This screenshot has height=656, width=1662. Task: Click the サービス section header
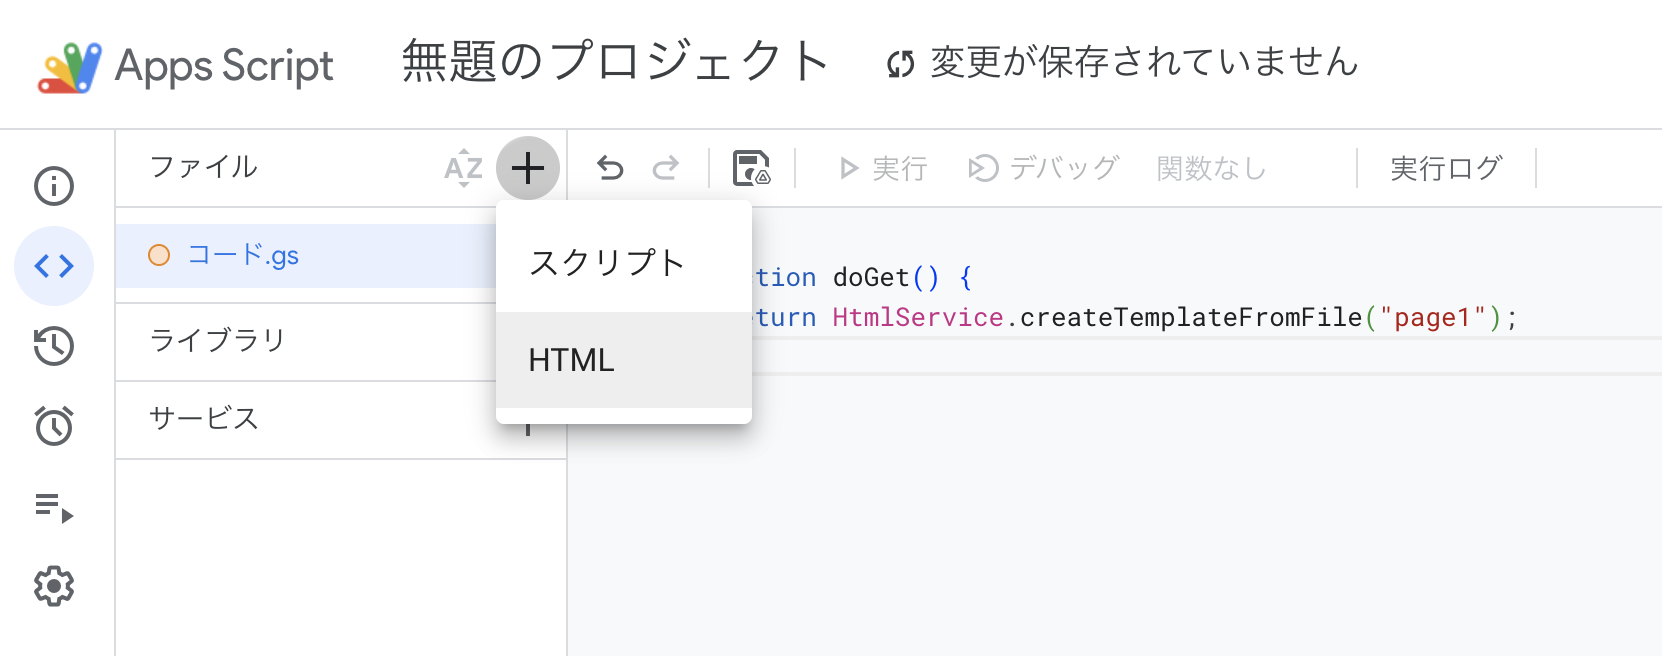204,418
